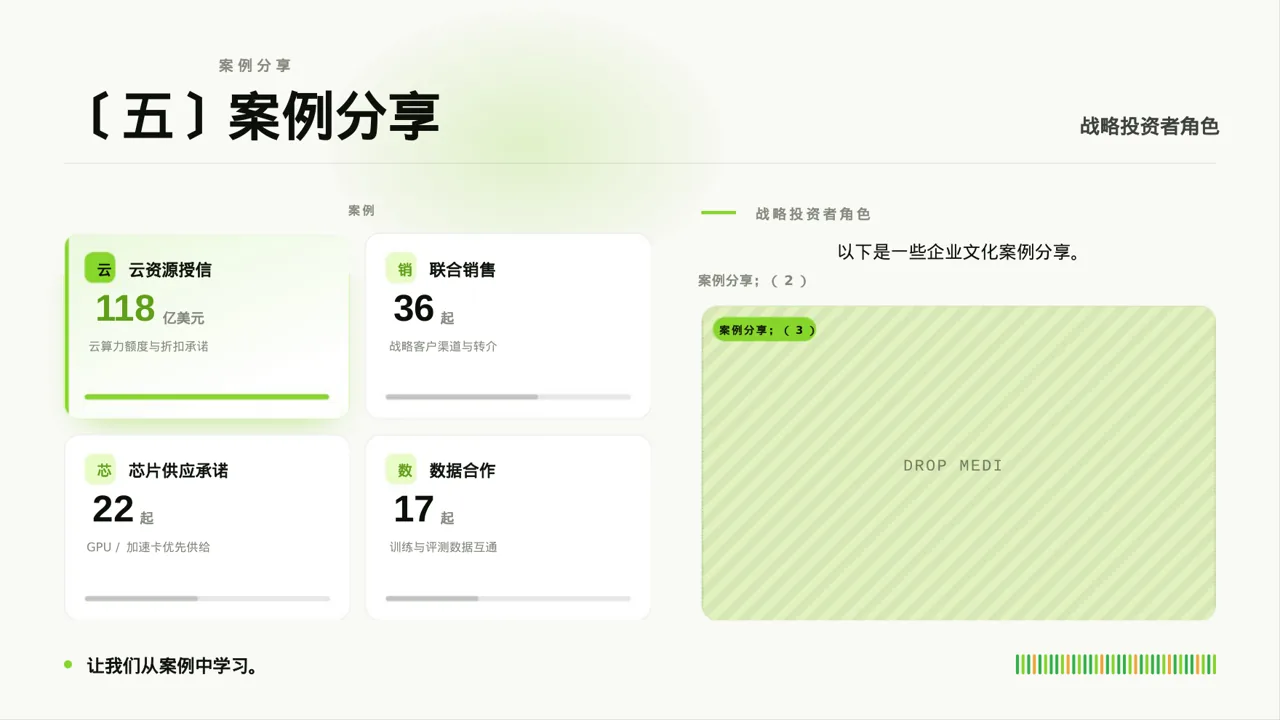Screen dimensions: 1280x720
Task: Click the description 战略客户渠道与转介
Action: pos(443,347)
